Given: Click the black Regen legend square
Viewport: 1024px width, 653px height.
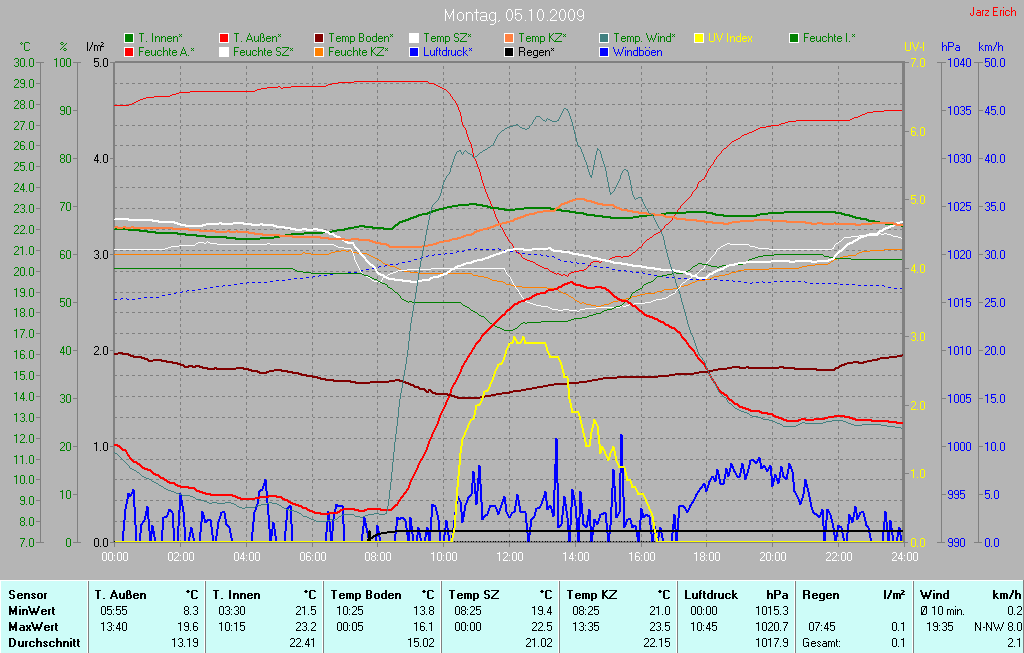Looking at the screenshot, I should coord(509,51).
